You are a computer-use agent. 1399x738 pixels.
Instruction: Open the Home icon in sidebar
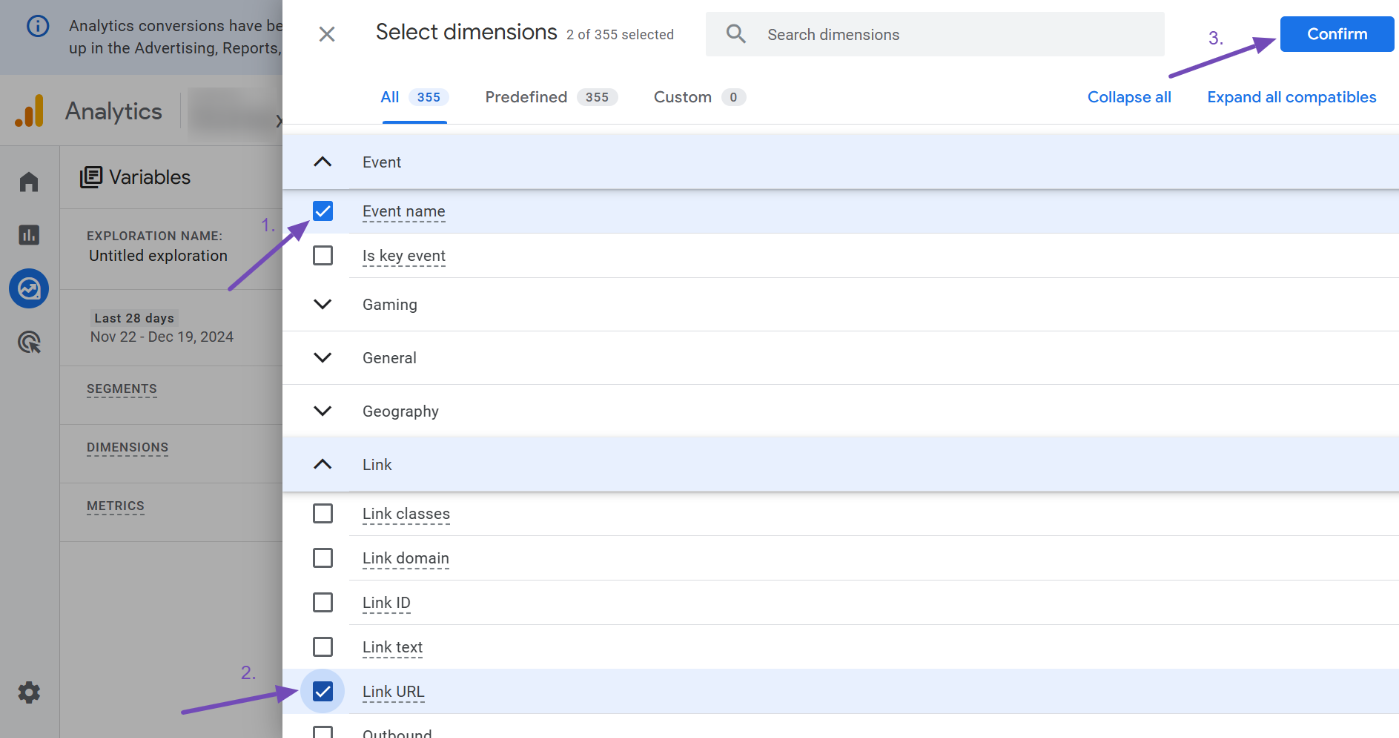click(29, 182)
